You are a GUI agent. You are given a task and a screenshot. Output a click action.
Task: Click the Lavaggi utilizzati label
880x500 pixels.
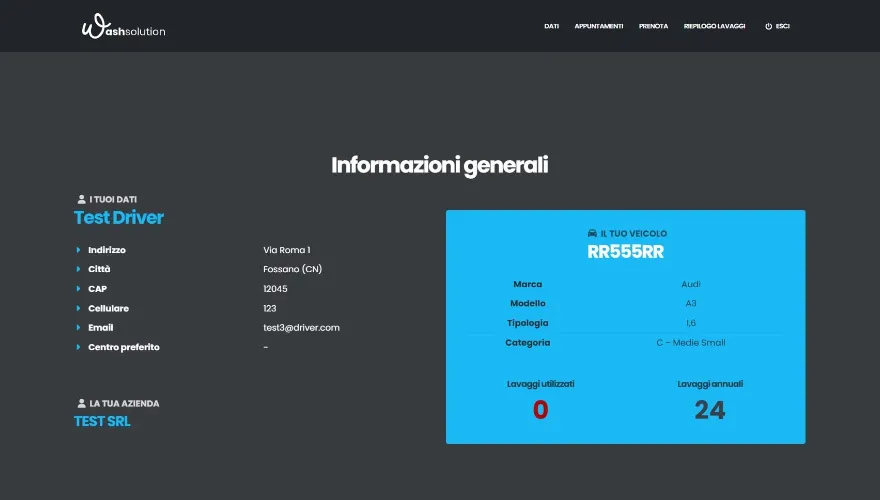[x=540, y=384]
